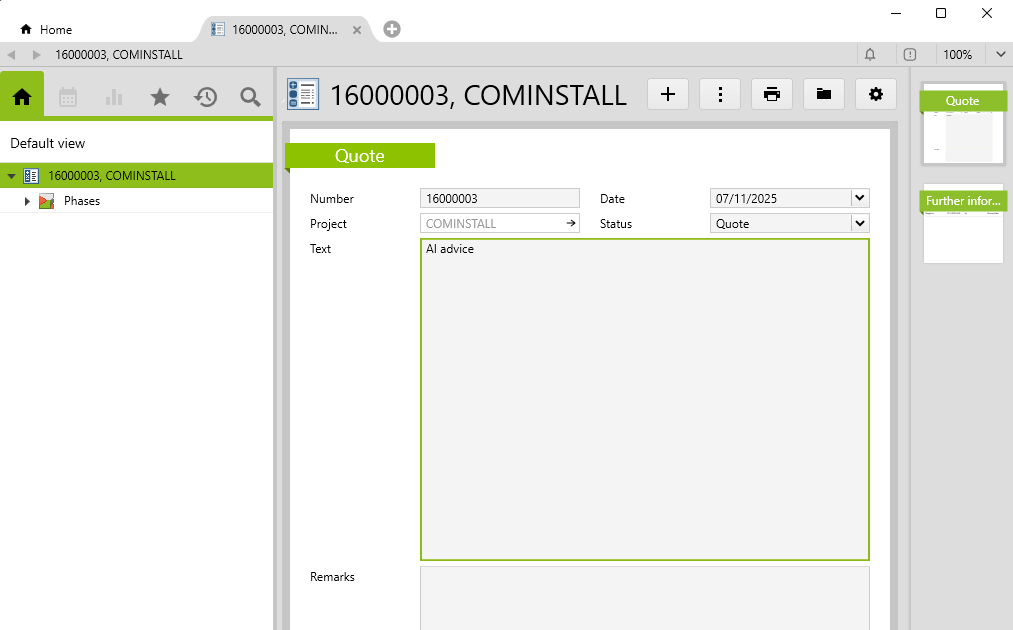Open the calendar view in sidebar
This screenshot has height=630, width=1013.
[68, 97]
